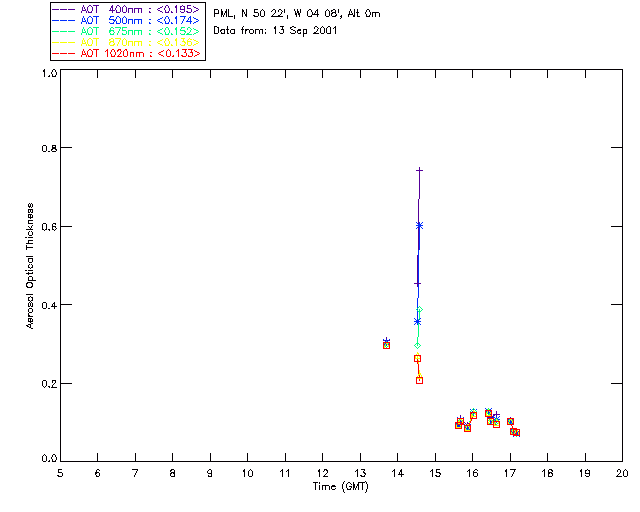Click the 'Data from: 13 Sep 2001' label
The height and width of the screenshot is (512, 640).
coord(275,31)
